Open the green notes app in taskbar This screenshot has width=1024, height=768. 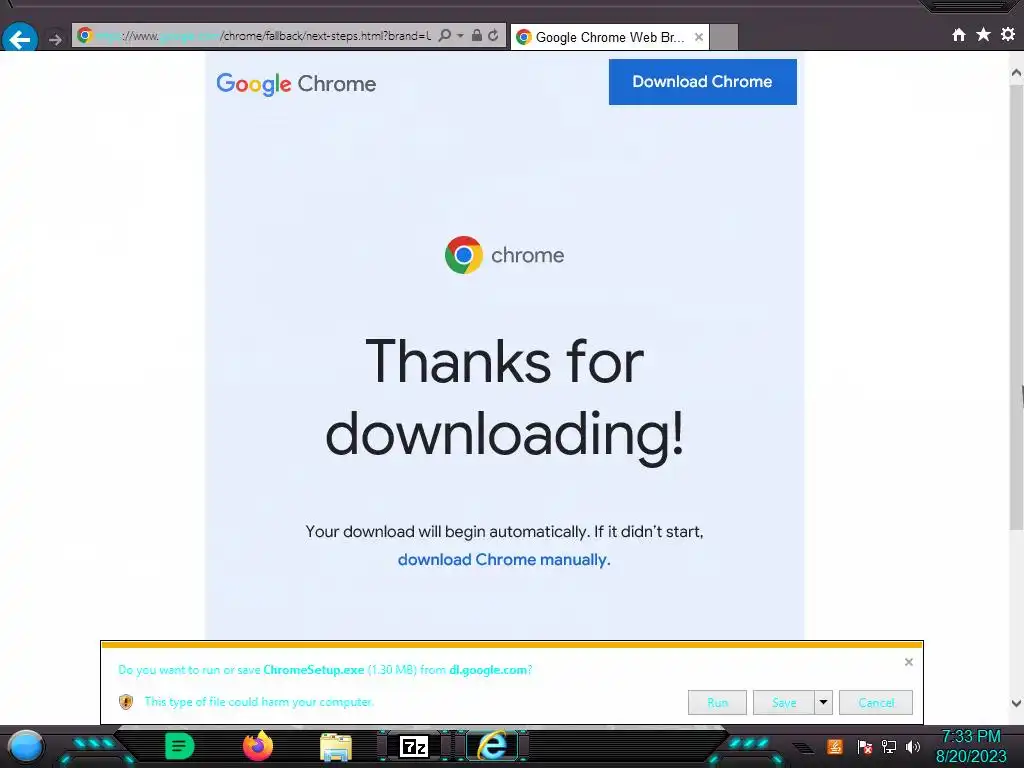(x=180, y=746)
